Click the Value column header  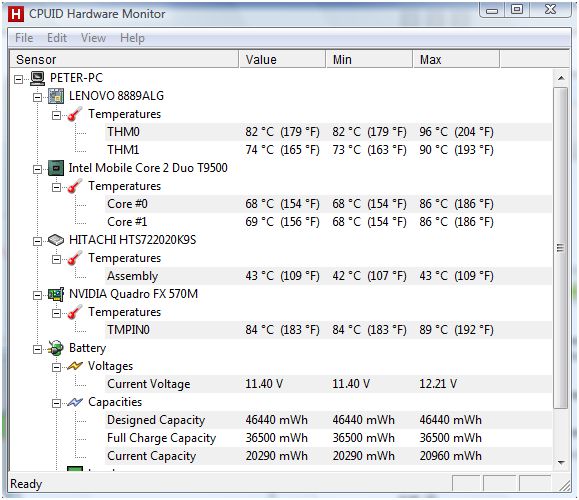[282, 59]
